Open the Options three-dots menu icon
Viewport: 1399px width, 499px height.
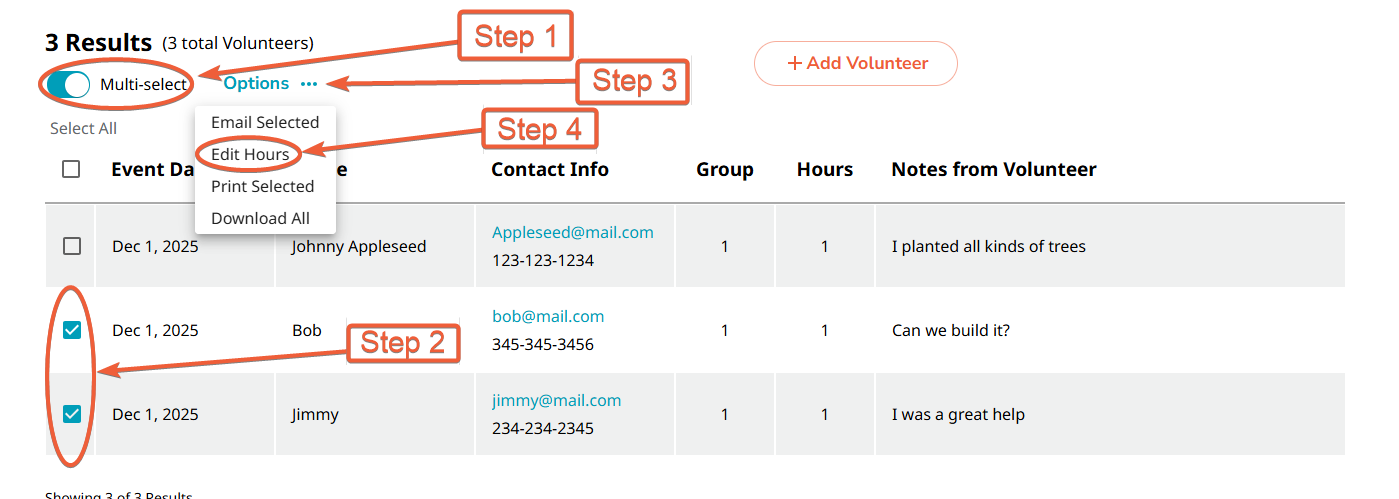coord(308,84)
